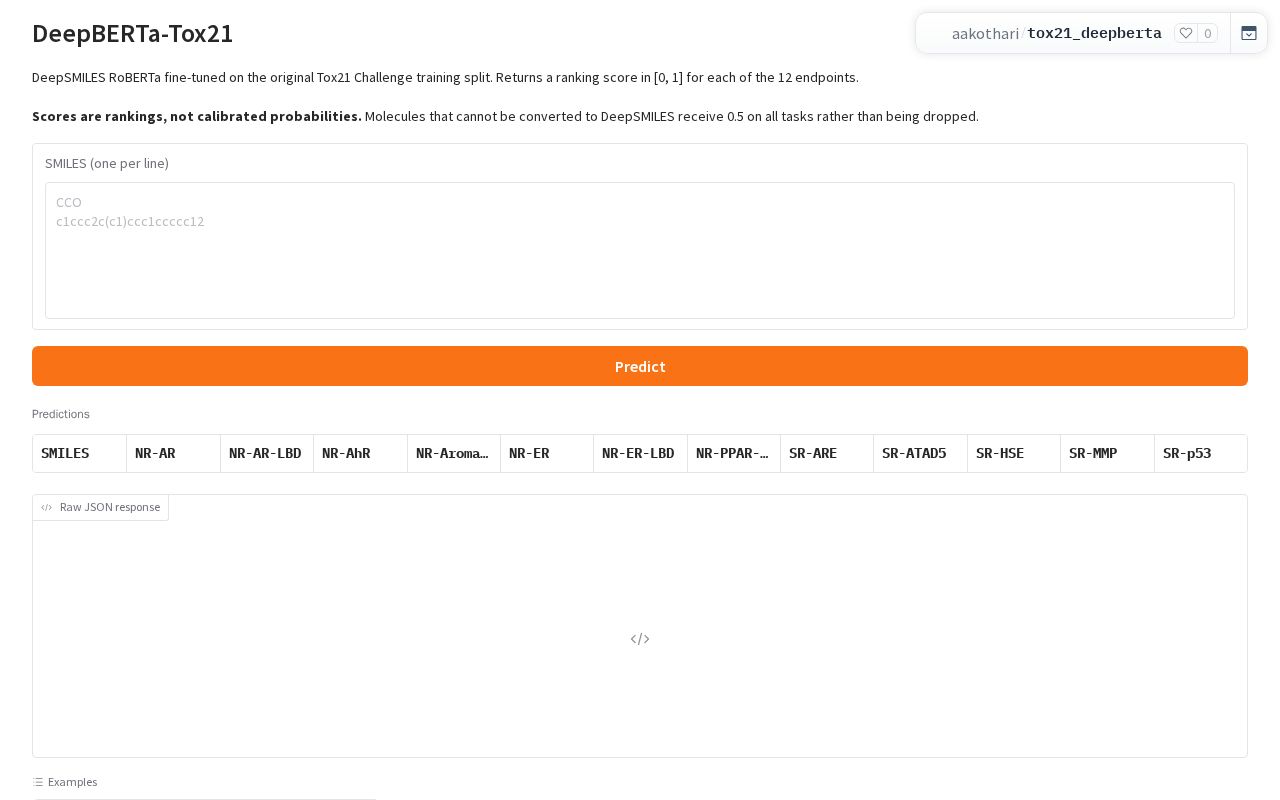Click the NR-AhR column header
The width and height of the screenshot is (1280, 800).
[360, 453]
